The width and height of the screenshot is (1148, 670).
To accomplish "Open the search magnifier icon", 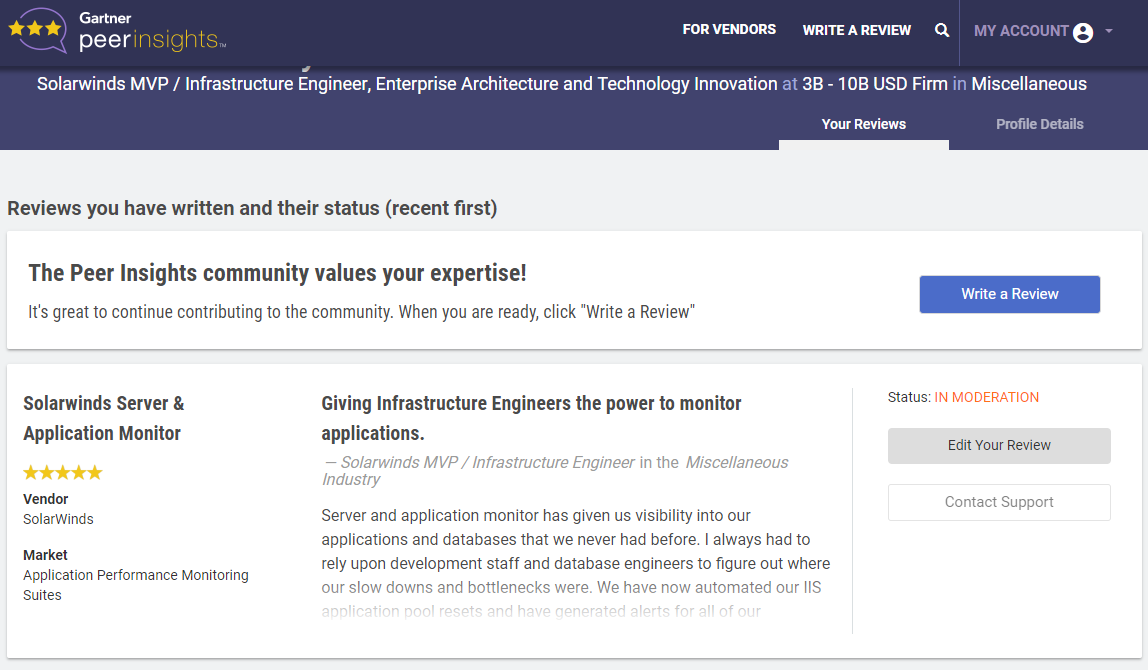I will 942,30.
